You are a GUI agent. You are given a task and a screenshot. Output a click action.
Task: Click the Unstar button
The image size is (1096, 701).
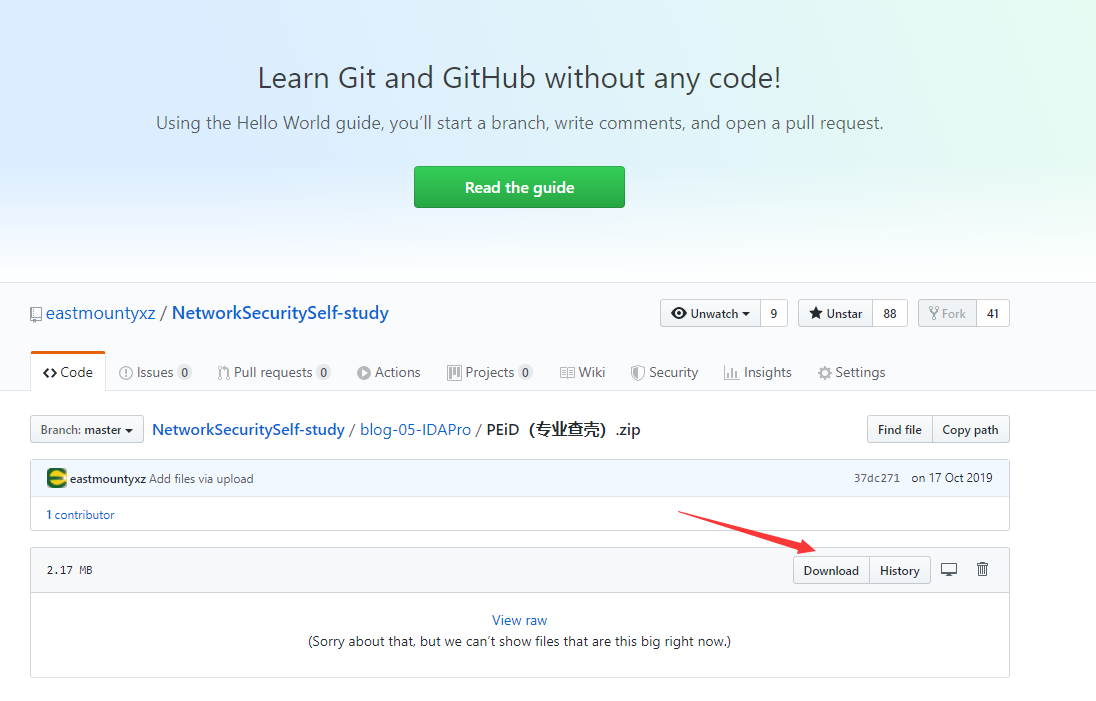tap(835, 313)
